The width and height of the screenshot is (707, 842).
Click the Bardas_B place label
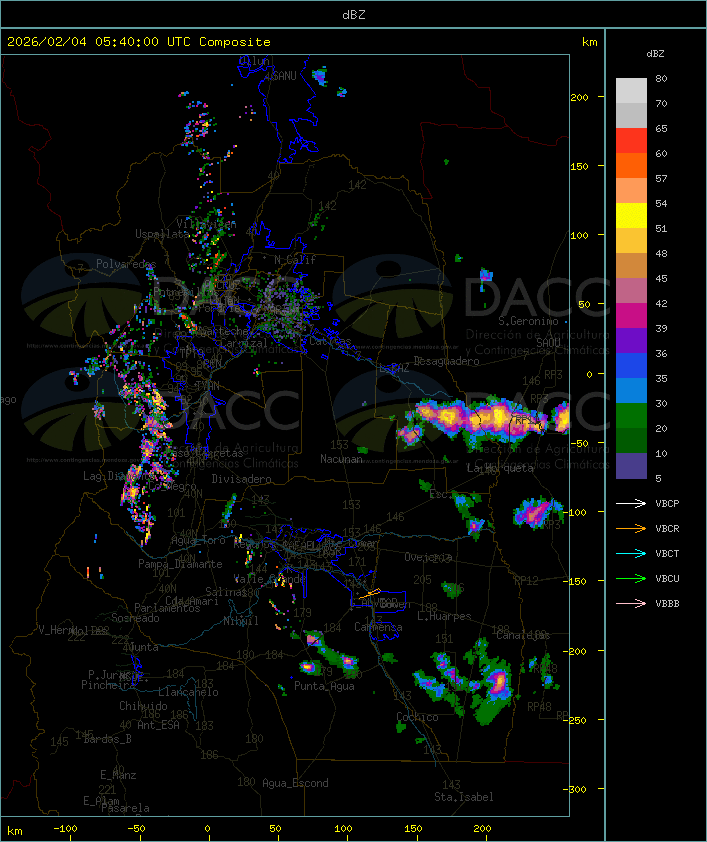tap(107, 739)
